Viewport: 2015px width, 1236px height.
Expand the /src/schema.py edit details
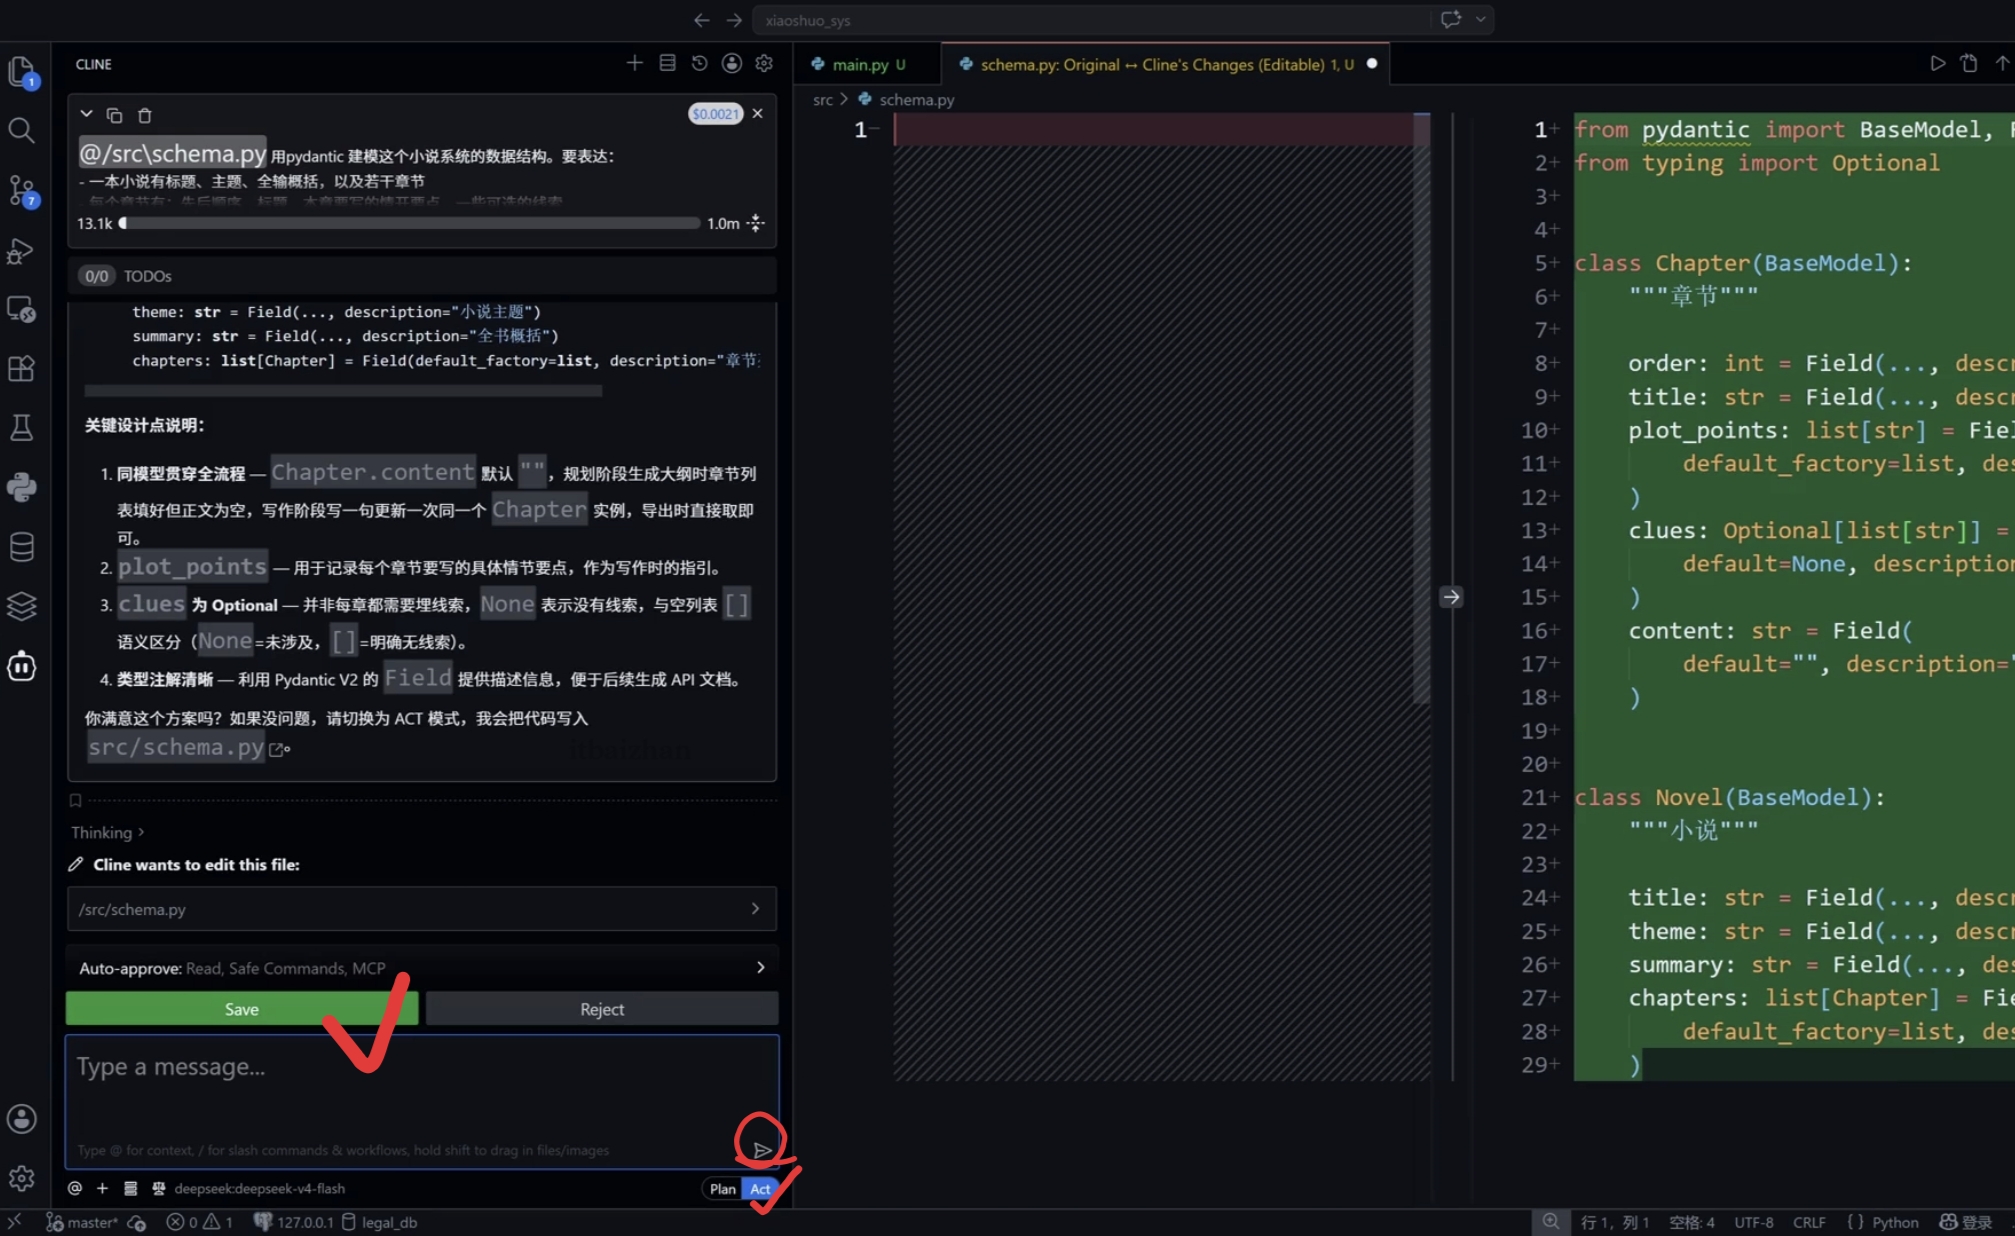click(x=421, y=909)
